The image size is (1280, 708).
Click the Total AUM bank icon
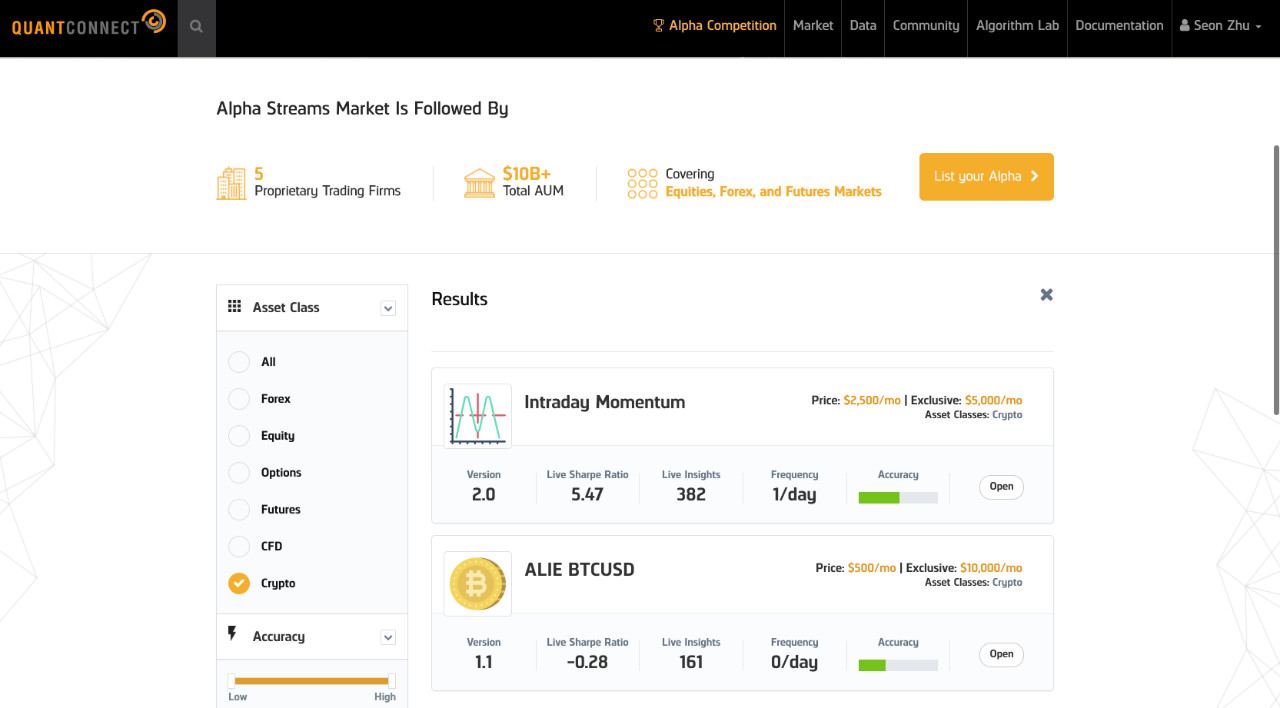[480, 183]
